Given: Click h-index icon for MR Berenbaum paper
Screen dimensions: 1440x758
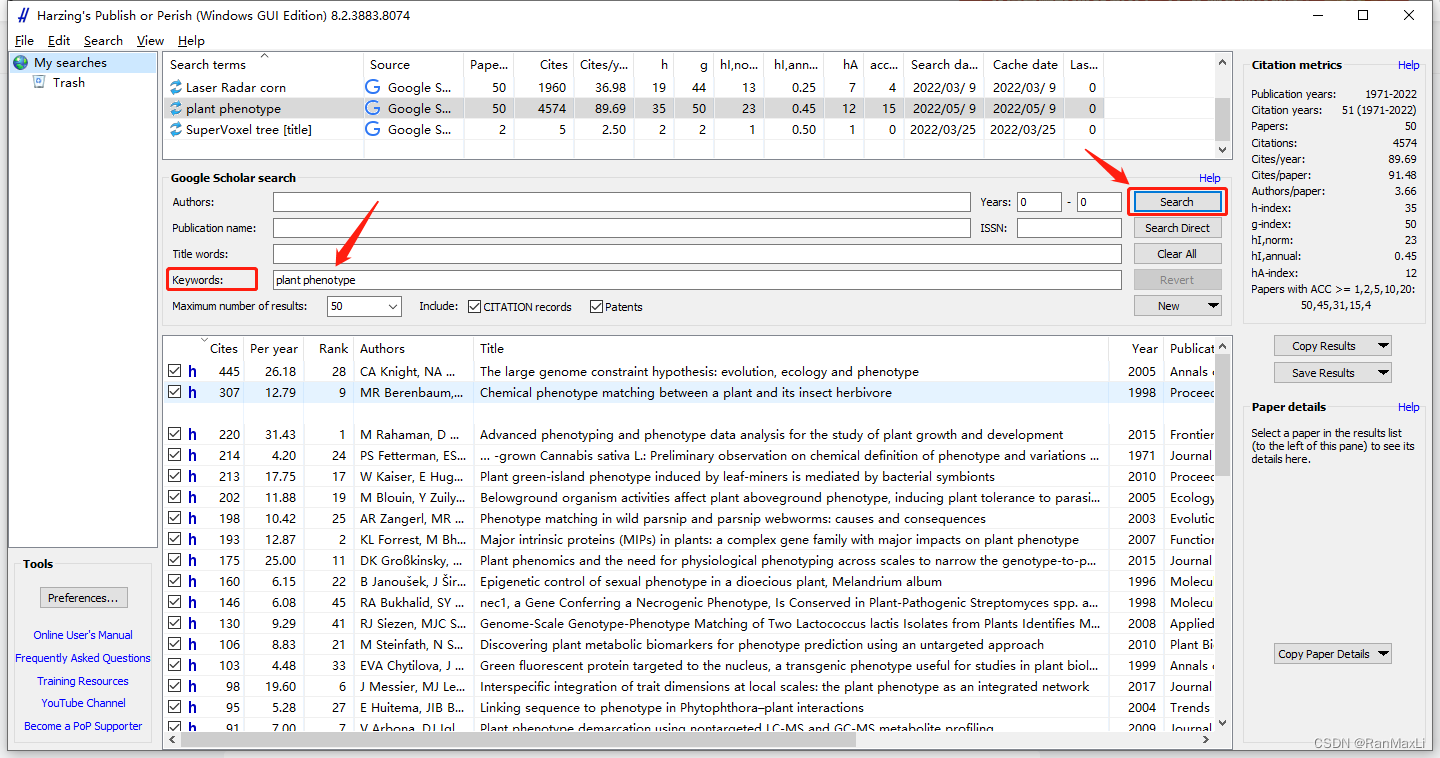Looking at the screenshot, I should (192, 393).
